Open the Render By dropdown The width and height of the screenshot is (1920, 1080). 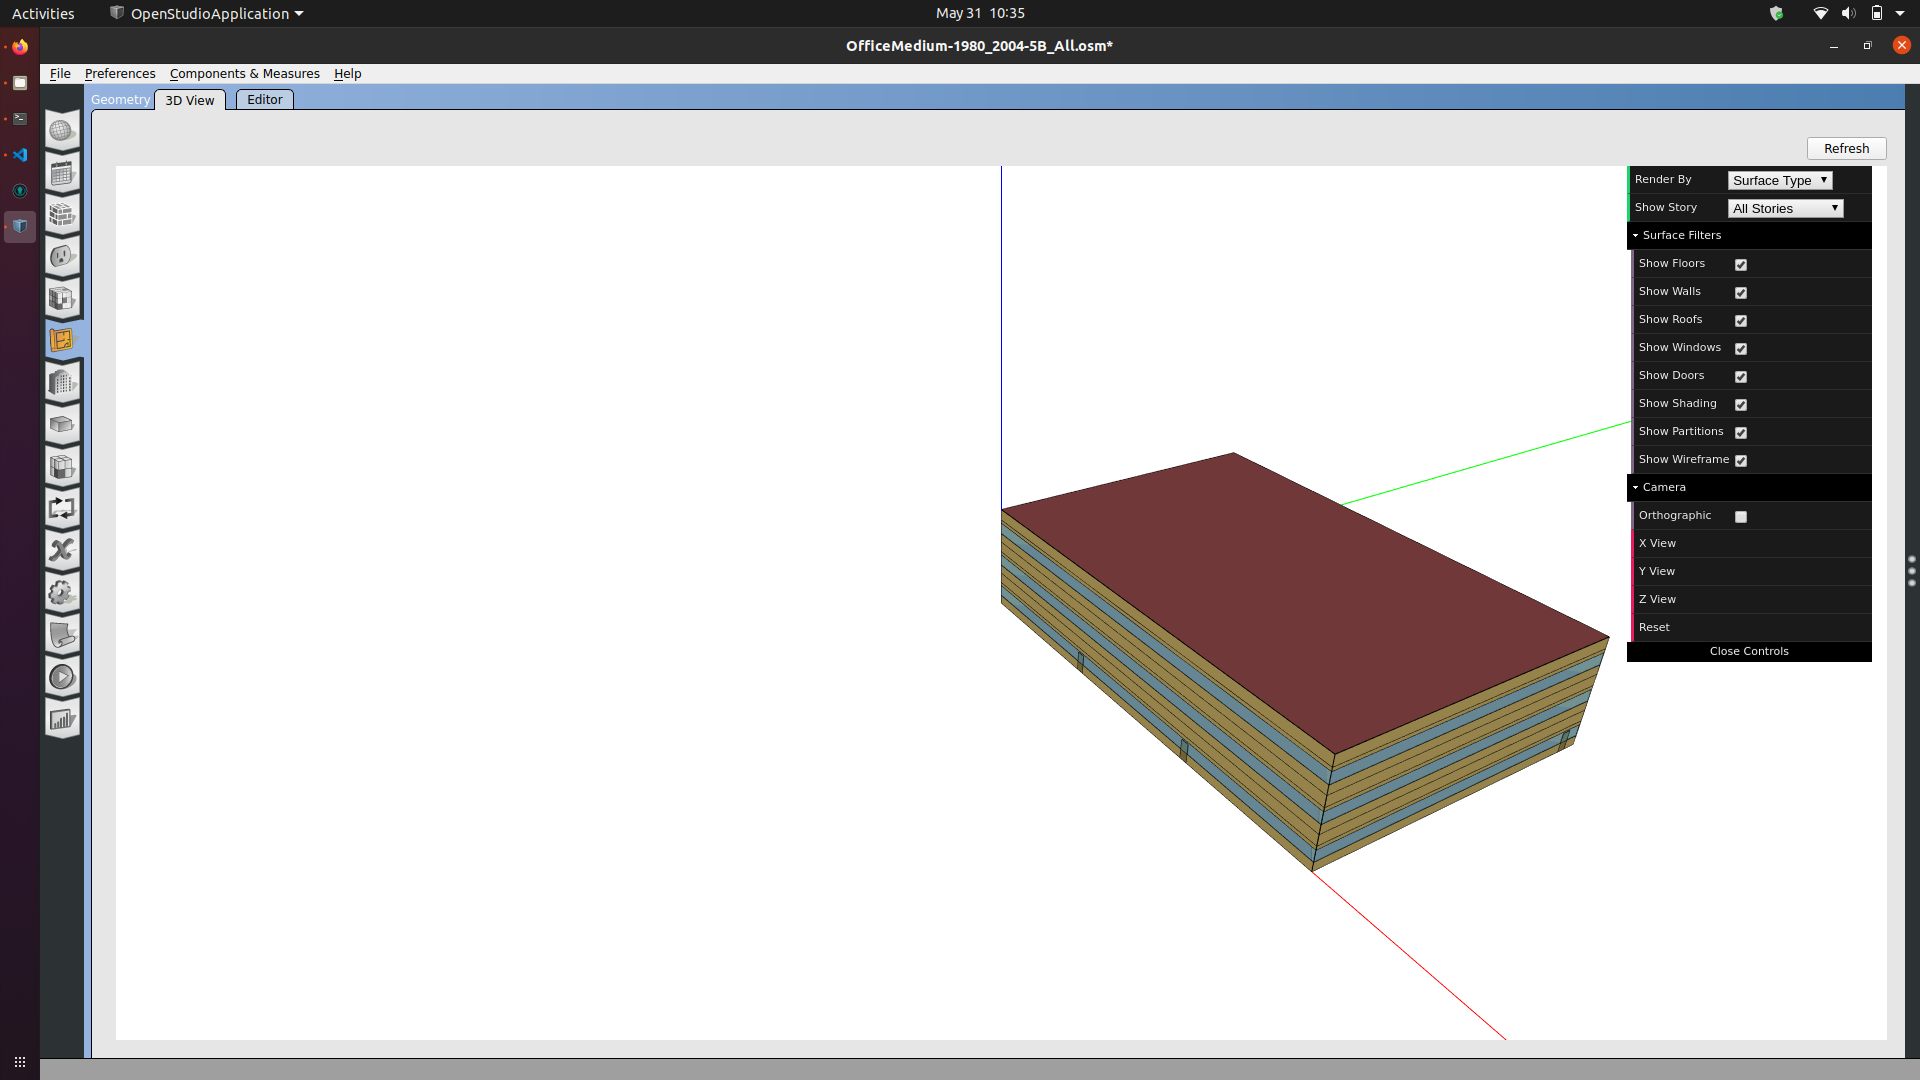(1779, 180)
